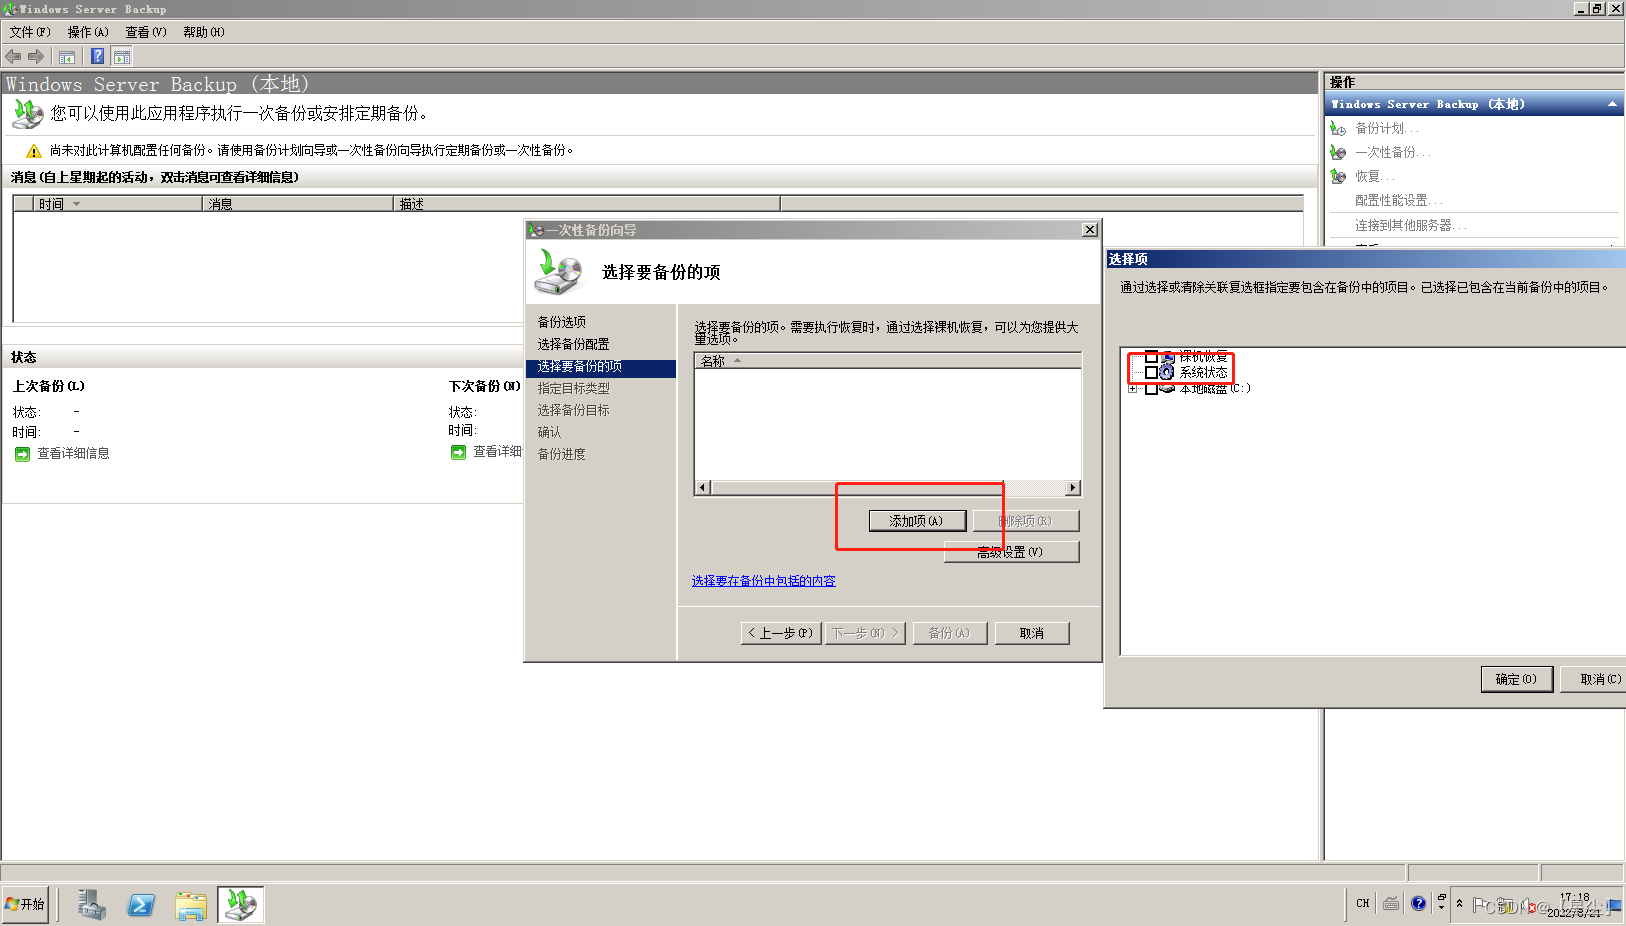Click the 一次性备份 disc icon in Actions pane
Screen dimensions: 1626x926
coord(1338,152)
